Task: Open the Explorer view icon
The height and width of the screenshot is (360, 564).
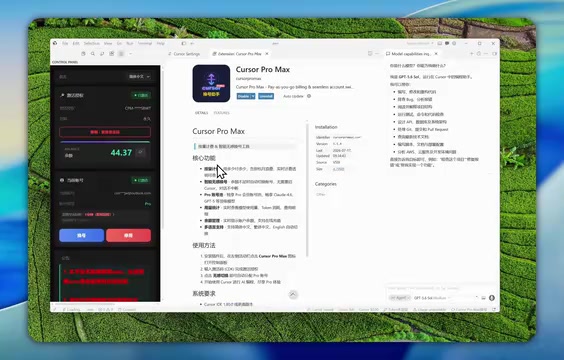Action: pos(83,54)
